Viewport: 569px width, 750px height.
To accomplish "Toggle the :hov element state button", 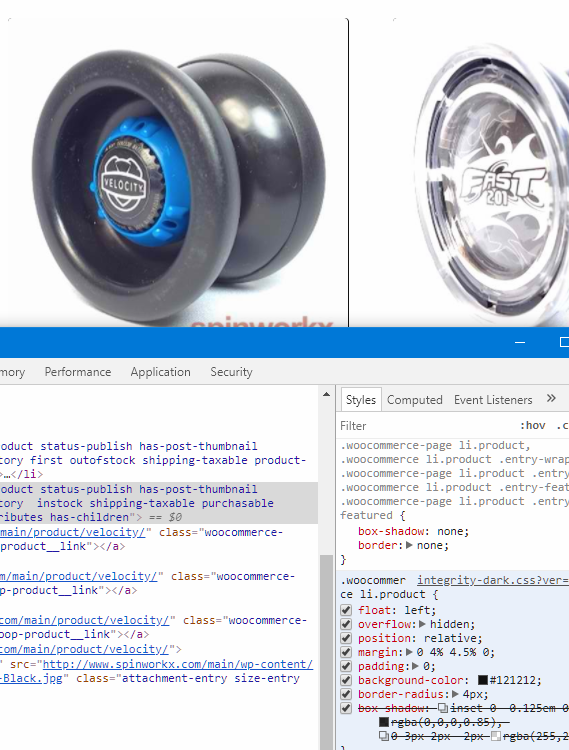I will tap(533, 426).
